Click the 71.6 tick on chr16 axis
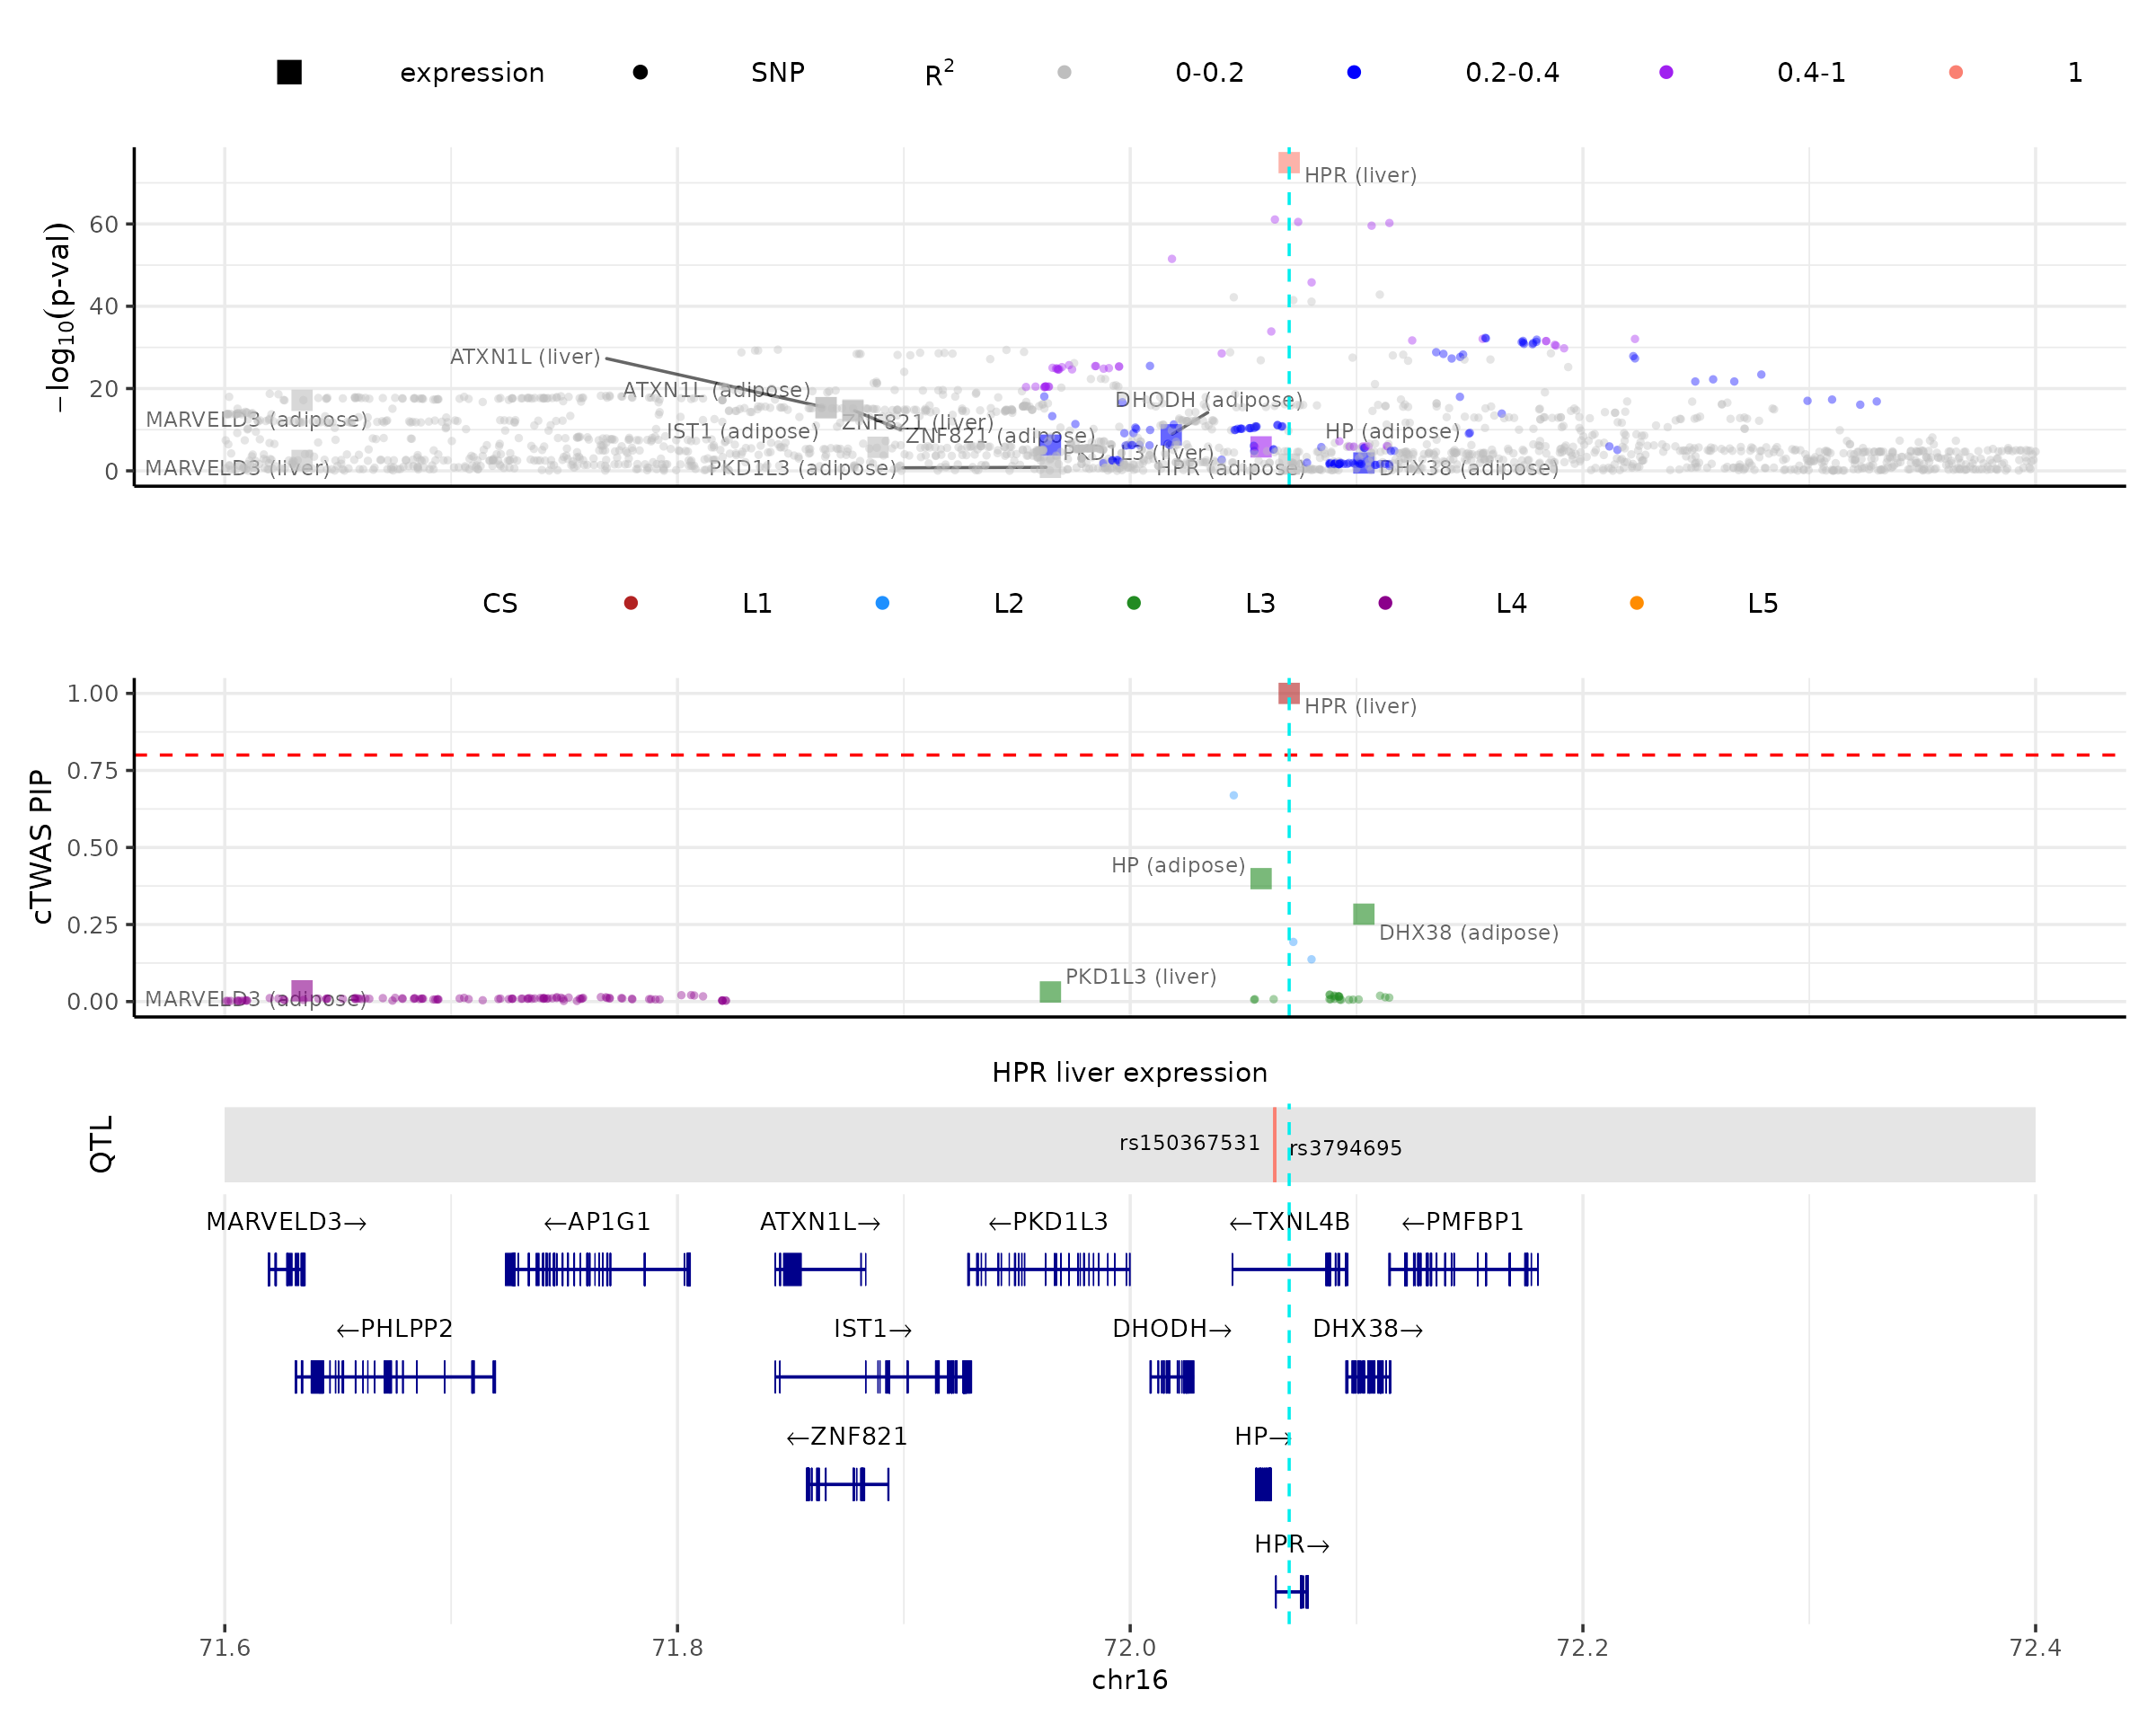 [225, 1648]
